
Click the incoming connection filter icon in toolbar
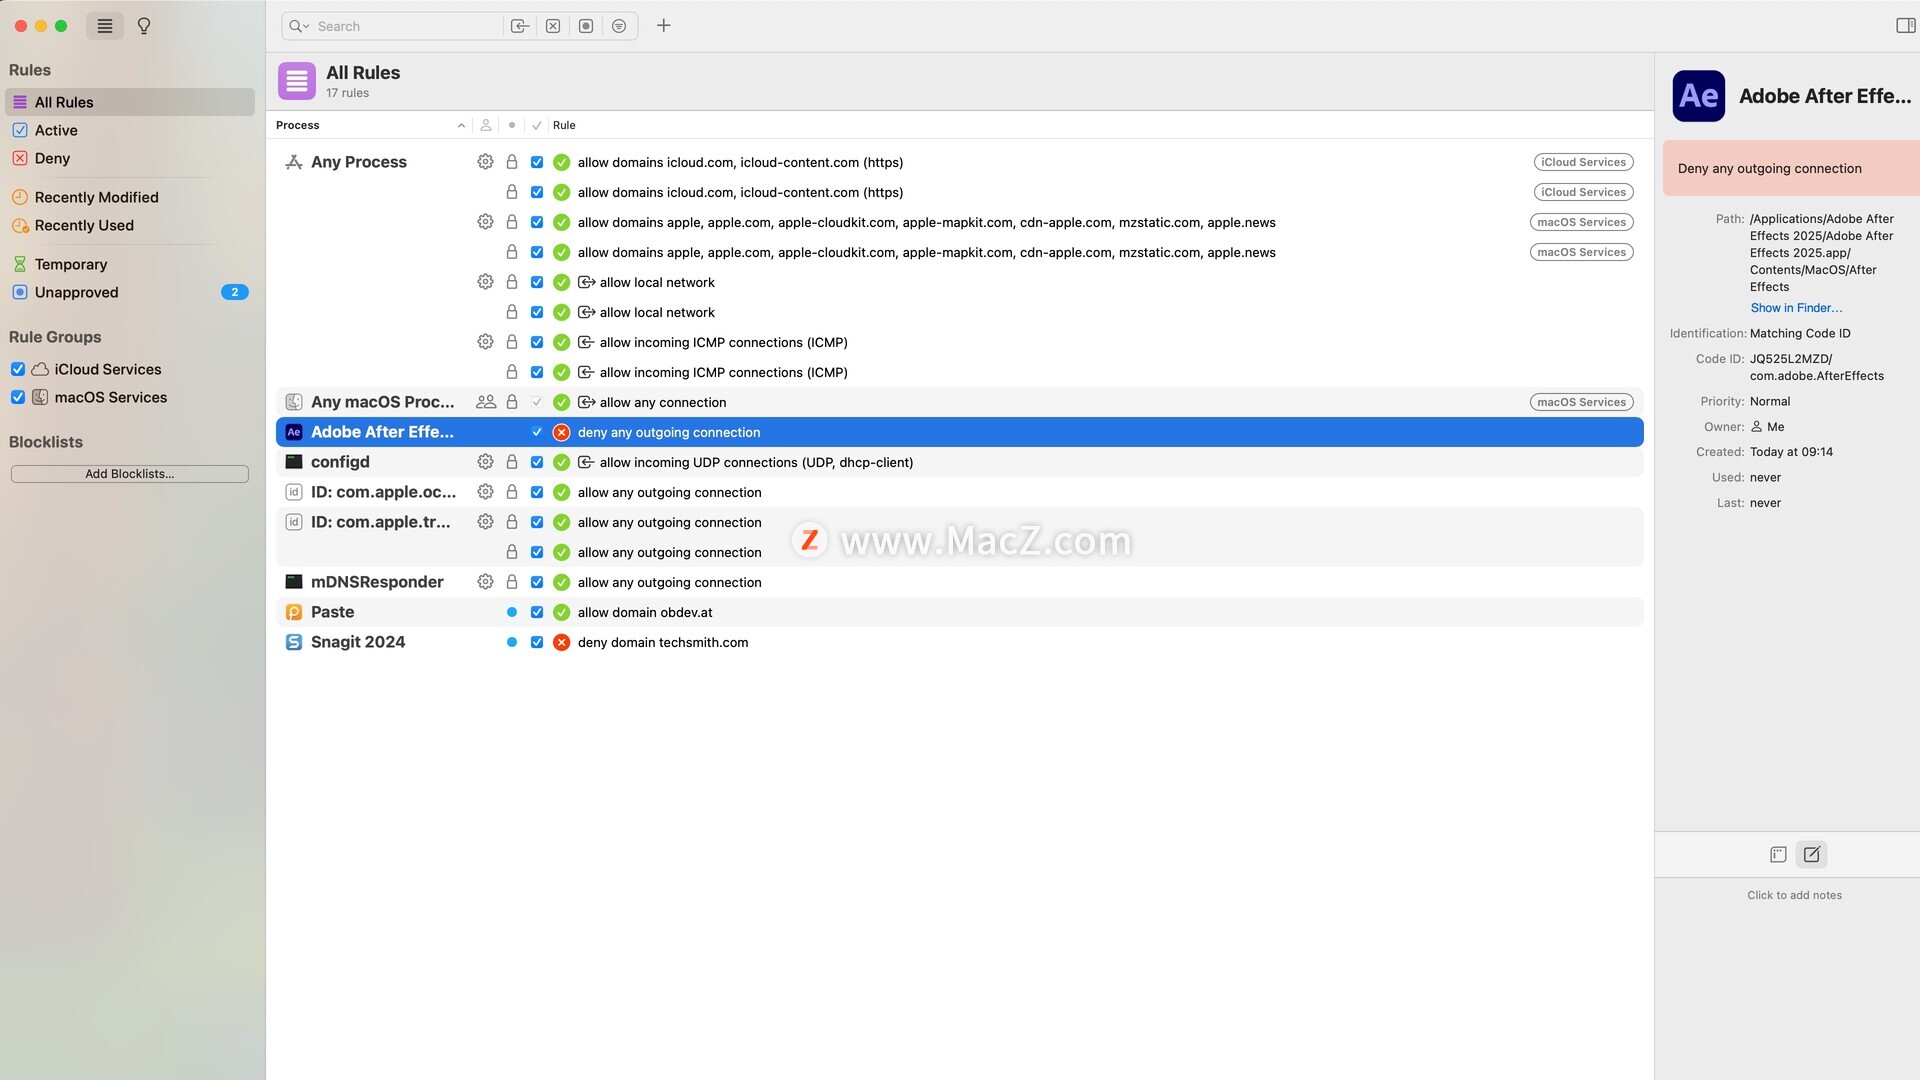tap(519, 26)
